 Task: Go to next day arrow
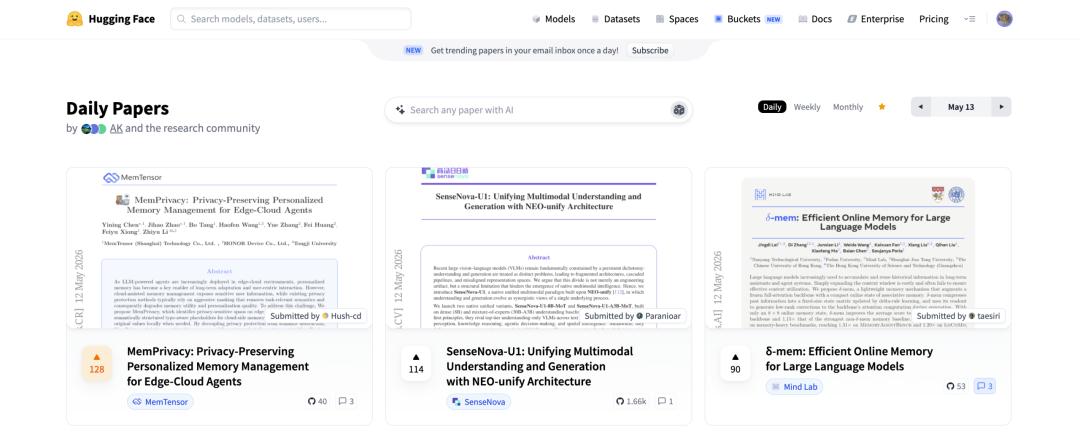(x=1001, y=107)
